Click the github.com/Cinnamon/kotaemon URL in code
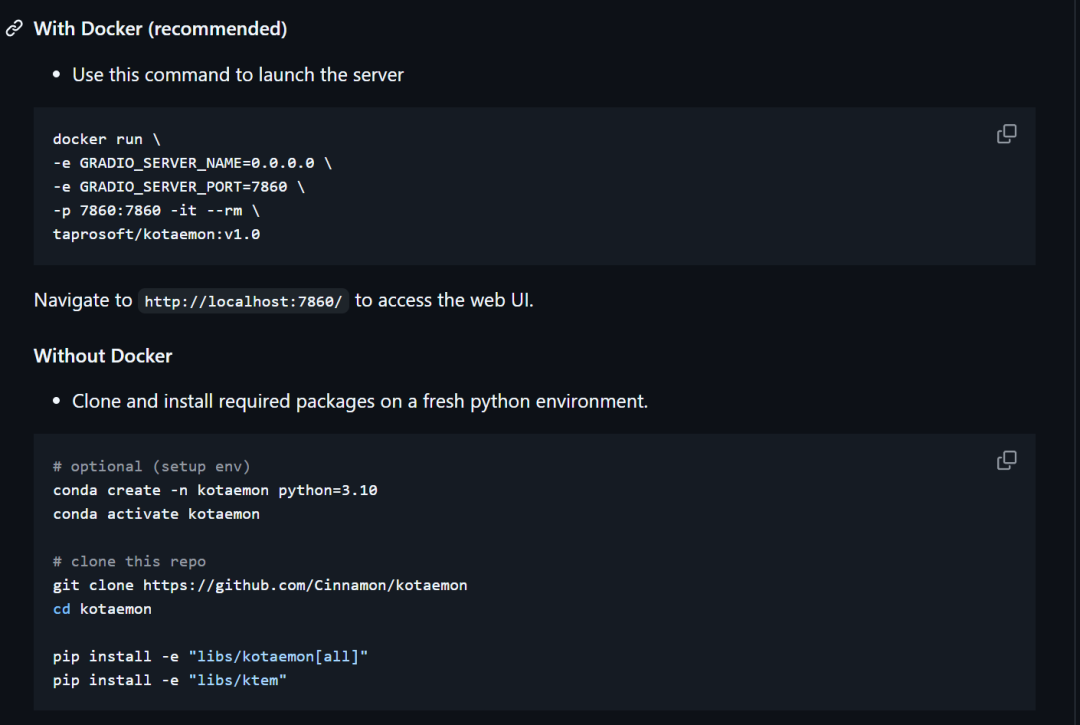The image size is (1080, 725). coord(305,585)
